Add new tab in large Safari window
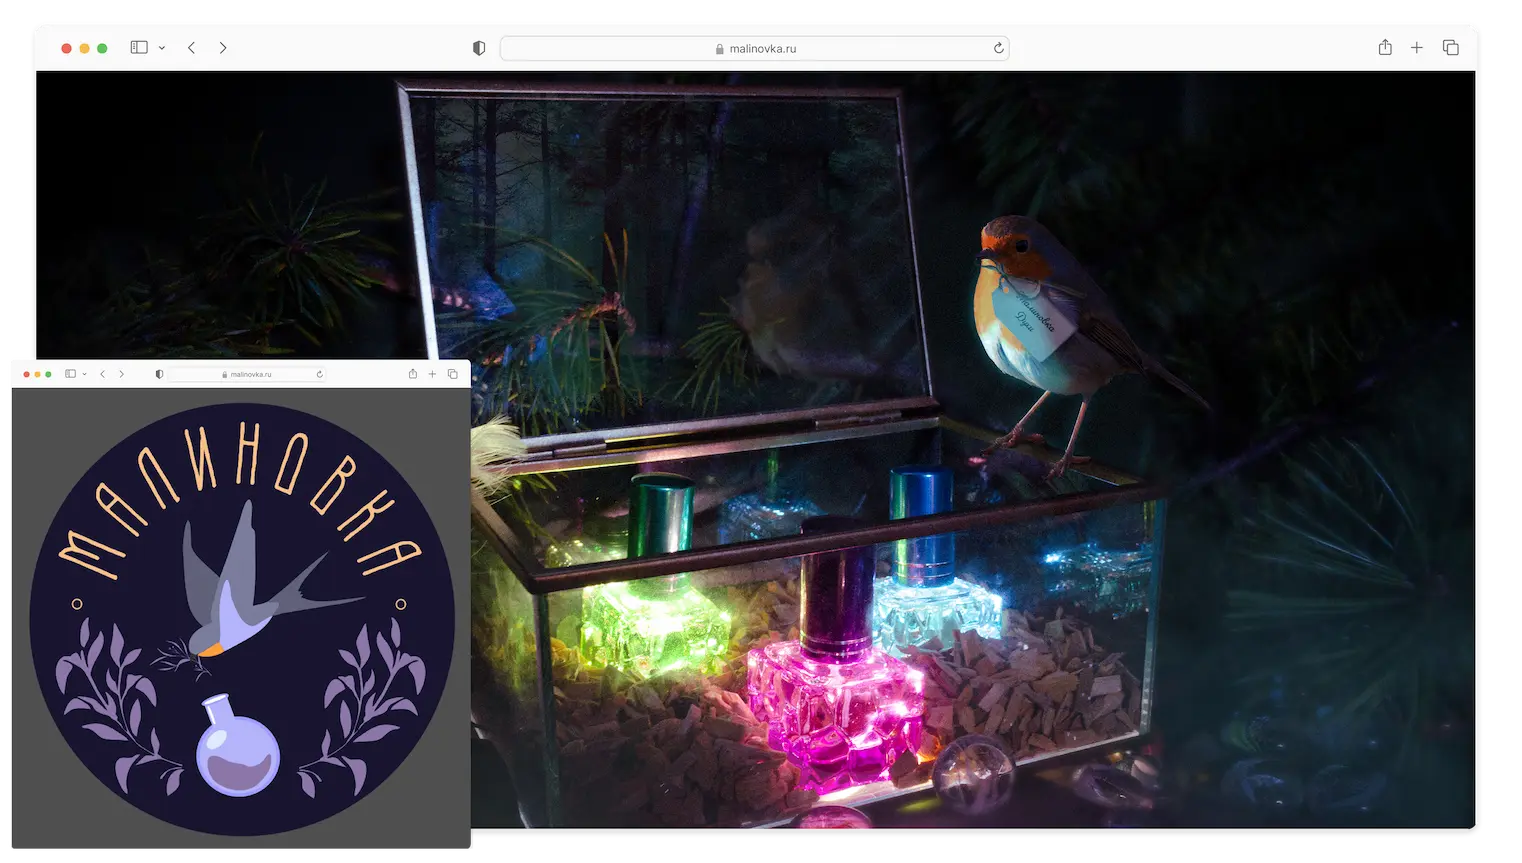The image size is (1522, 863). tap(1417, 48)
